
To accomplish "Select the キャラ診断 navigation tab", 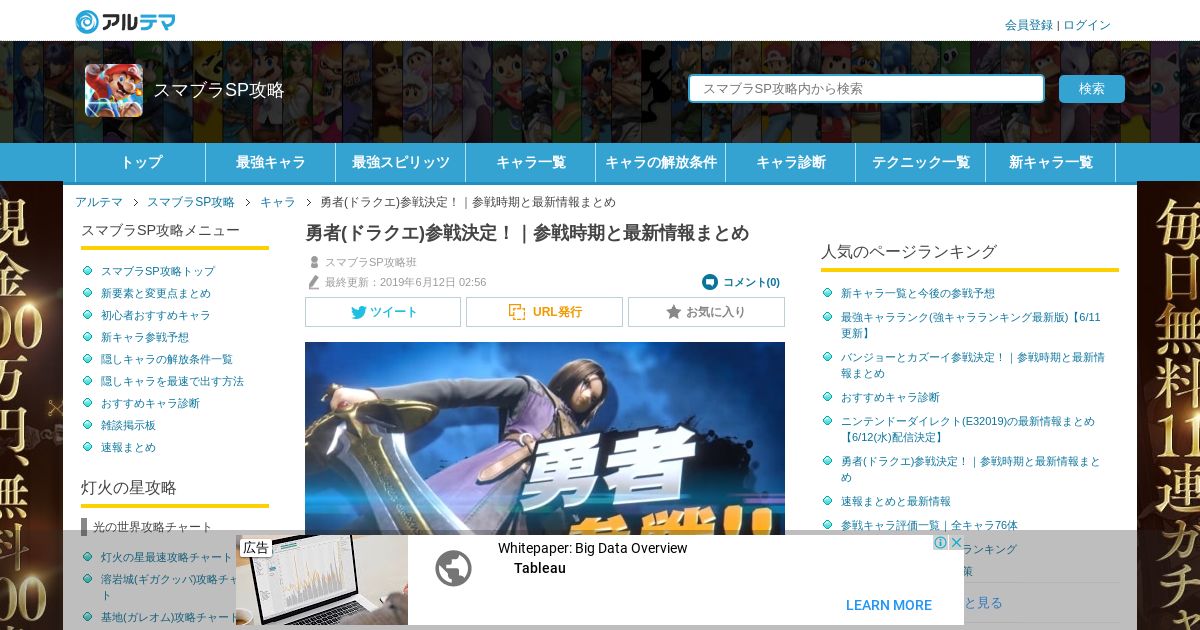I will (x=791, y=162).
